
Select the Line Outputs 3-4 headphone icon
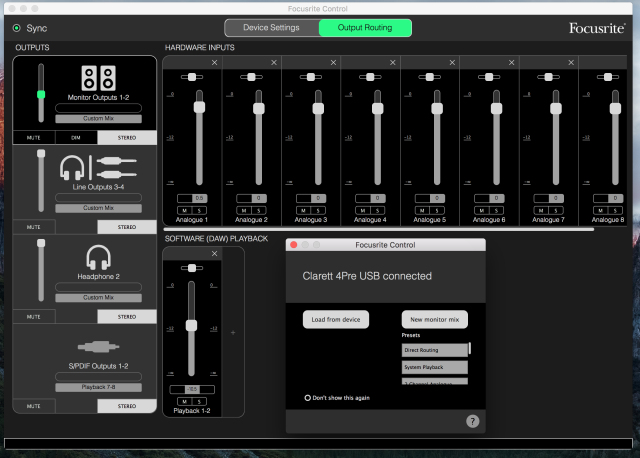point(71,168)
